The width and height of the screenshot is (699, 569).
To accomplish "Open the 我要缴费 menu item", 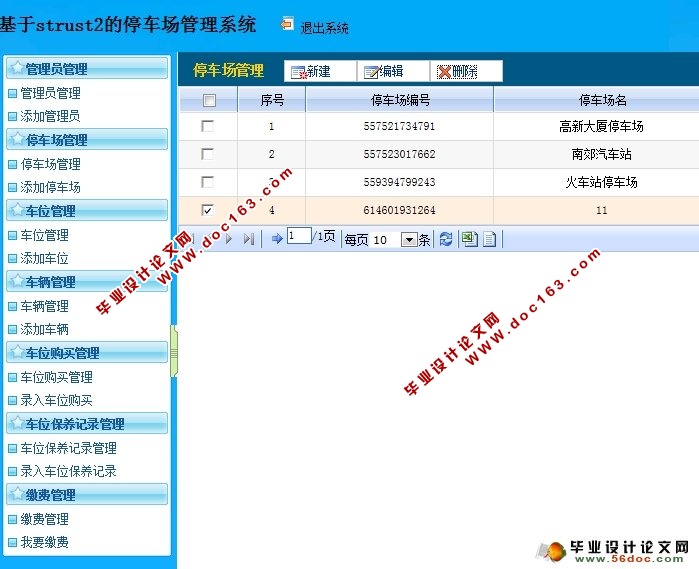I will coord(45,542).
